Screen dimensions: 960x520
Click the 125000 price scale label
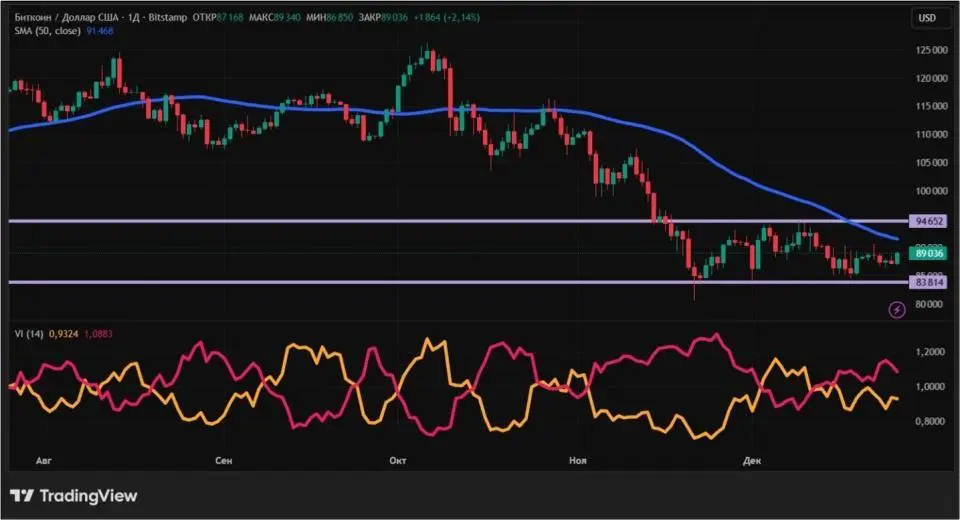pos(929,50)
